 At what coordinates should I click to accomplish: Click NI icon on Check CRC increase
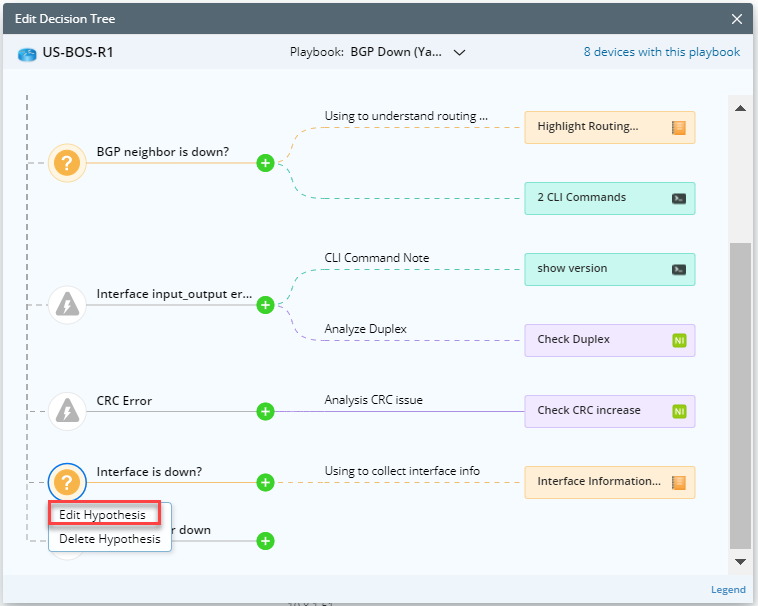click(x=679, y=411)
